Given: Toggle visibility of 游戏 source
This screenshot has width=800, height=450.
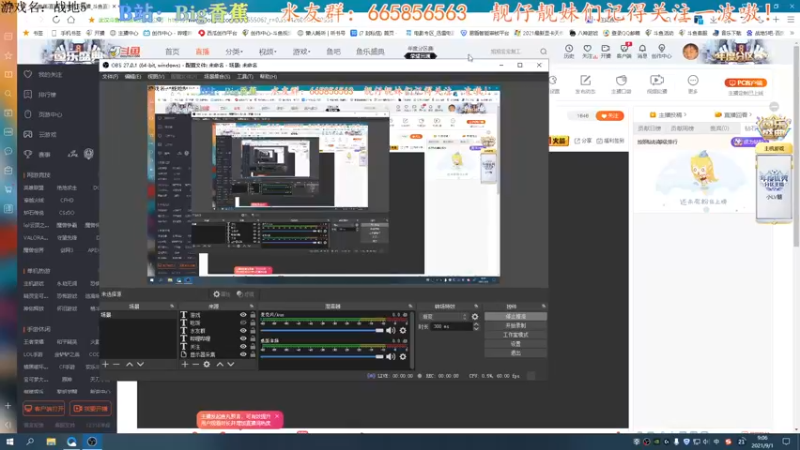Looking at the screenshot, I should [x=243, y=315].
